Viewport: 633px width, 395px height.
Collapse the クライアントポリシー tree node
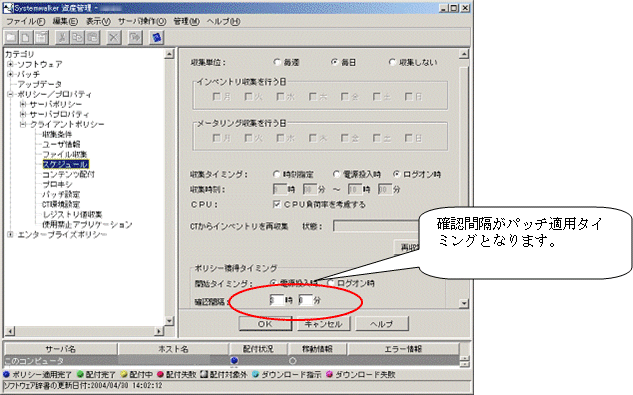pos(23,124)
